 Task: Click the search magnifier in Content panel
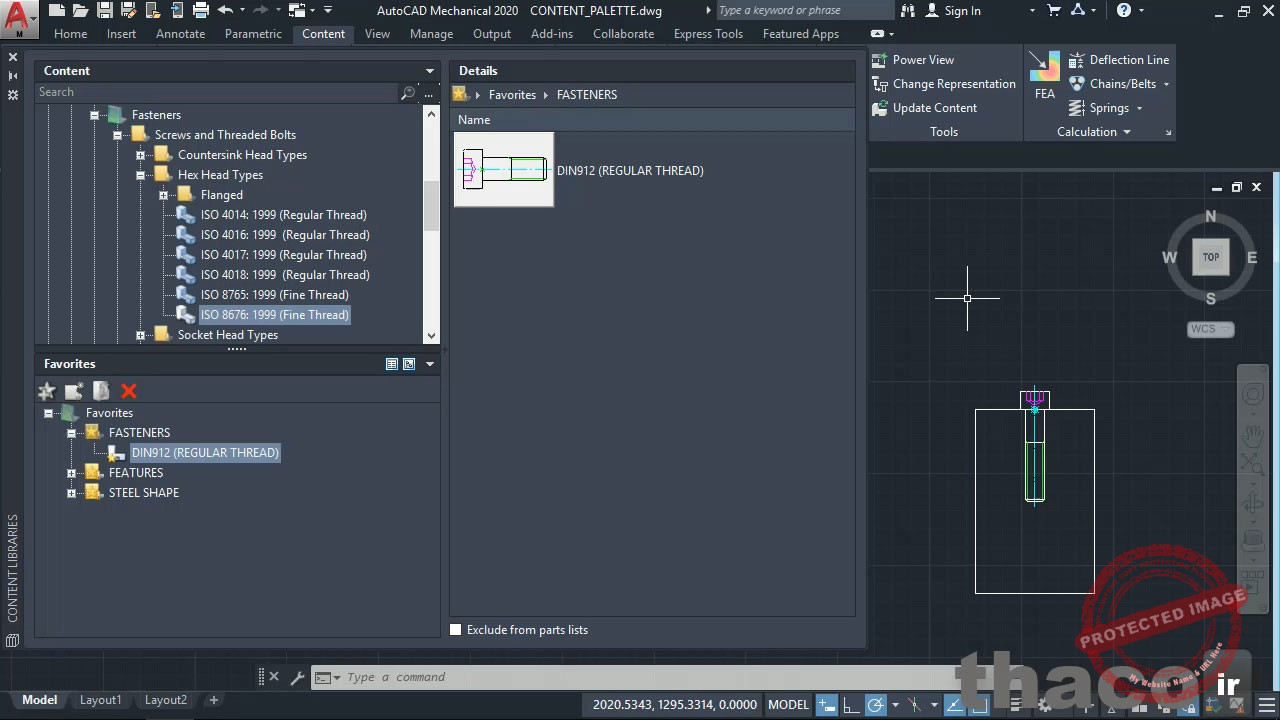[408, 92]
